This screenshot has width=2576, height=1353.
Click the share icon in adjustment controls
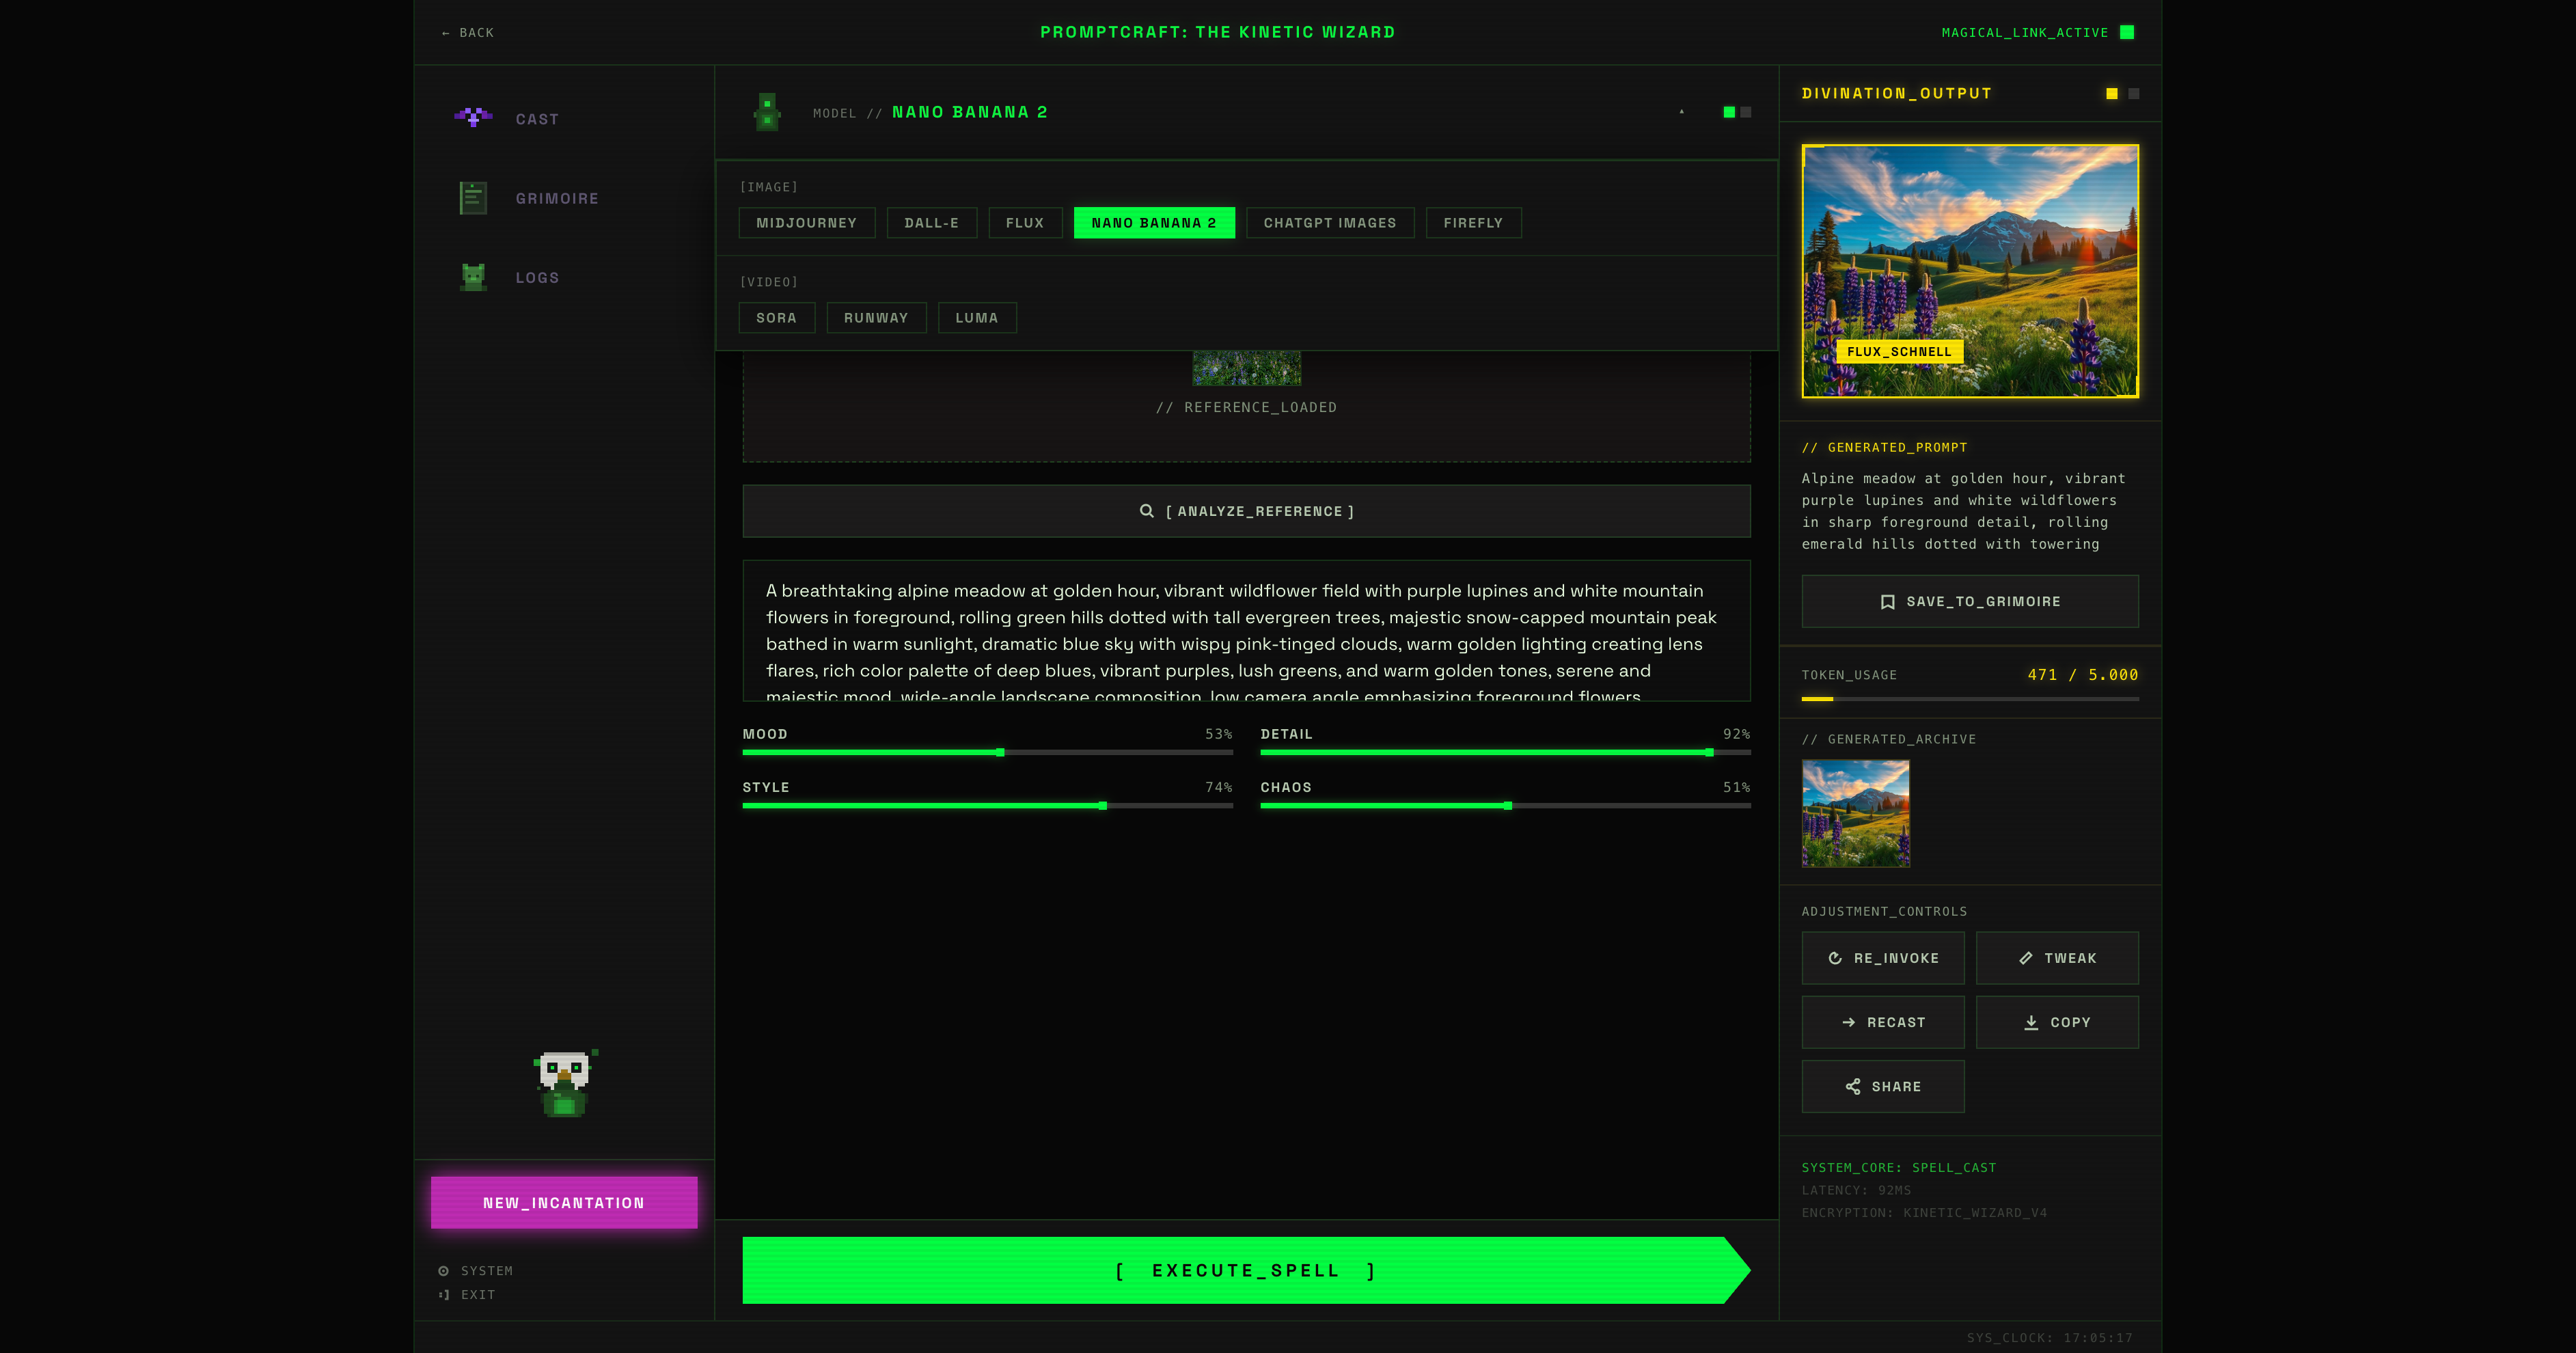1853,1087
